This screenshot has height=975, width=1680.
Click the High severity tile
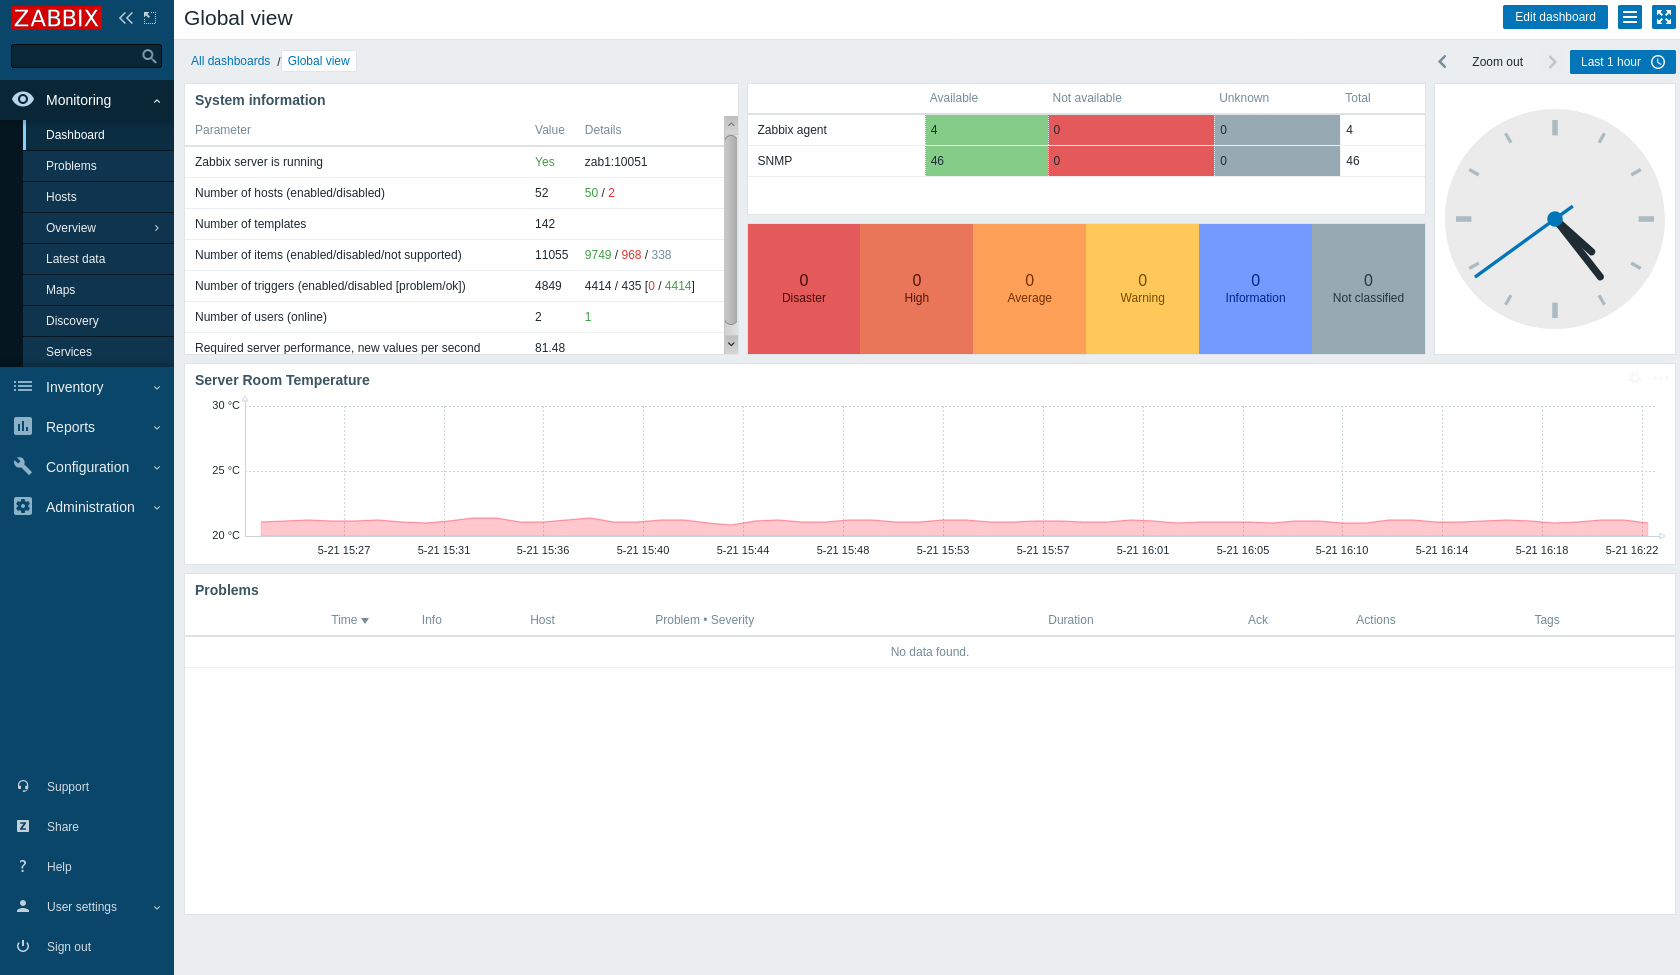coord(917,289)
